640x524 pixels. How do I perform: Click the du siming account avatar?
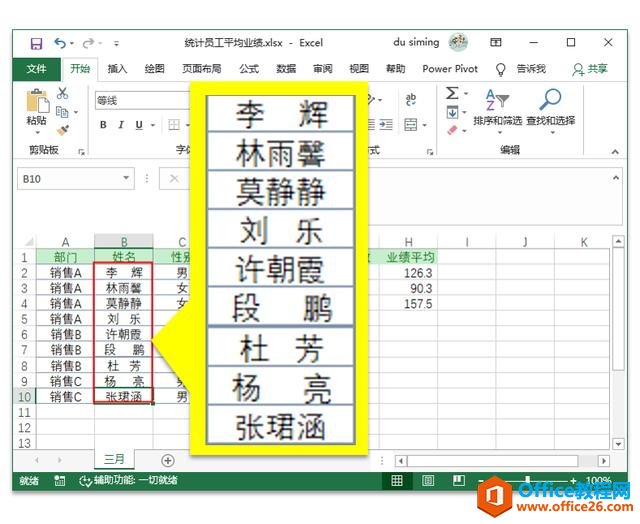[x=458, y=42]
